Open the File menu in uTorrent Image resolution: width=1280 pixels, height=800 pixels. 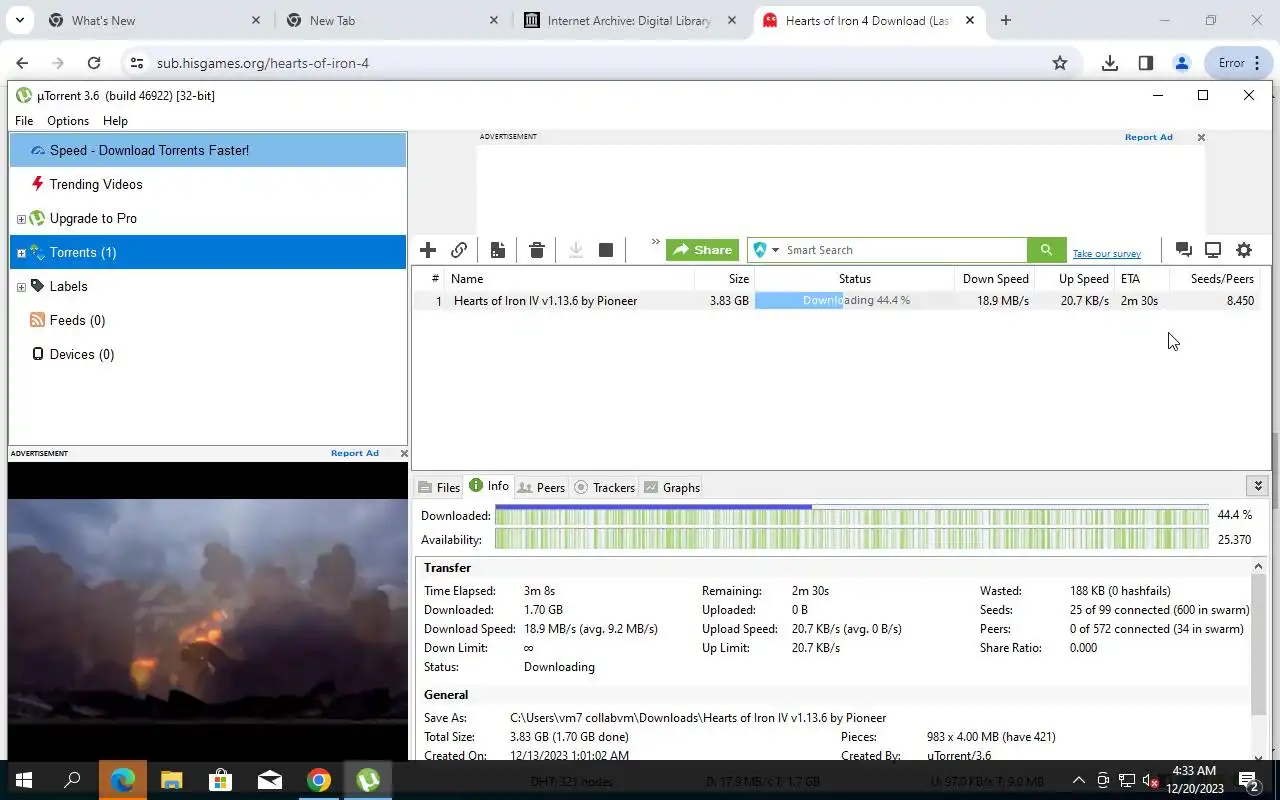[24, 121]
